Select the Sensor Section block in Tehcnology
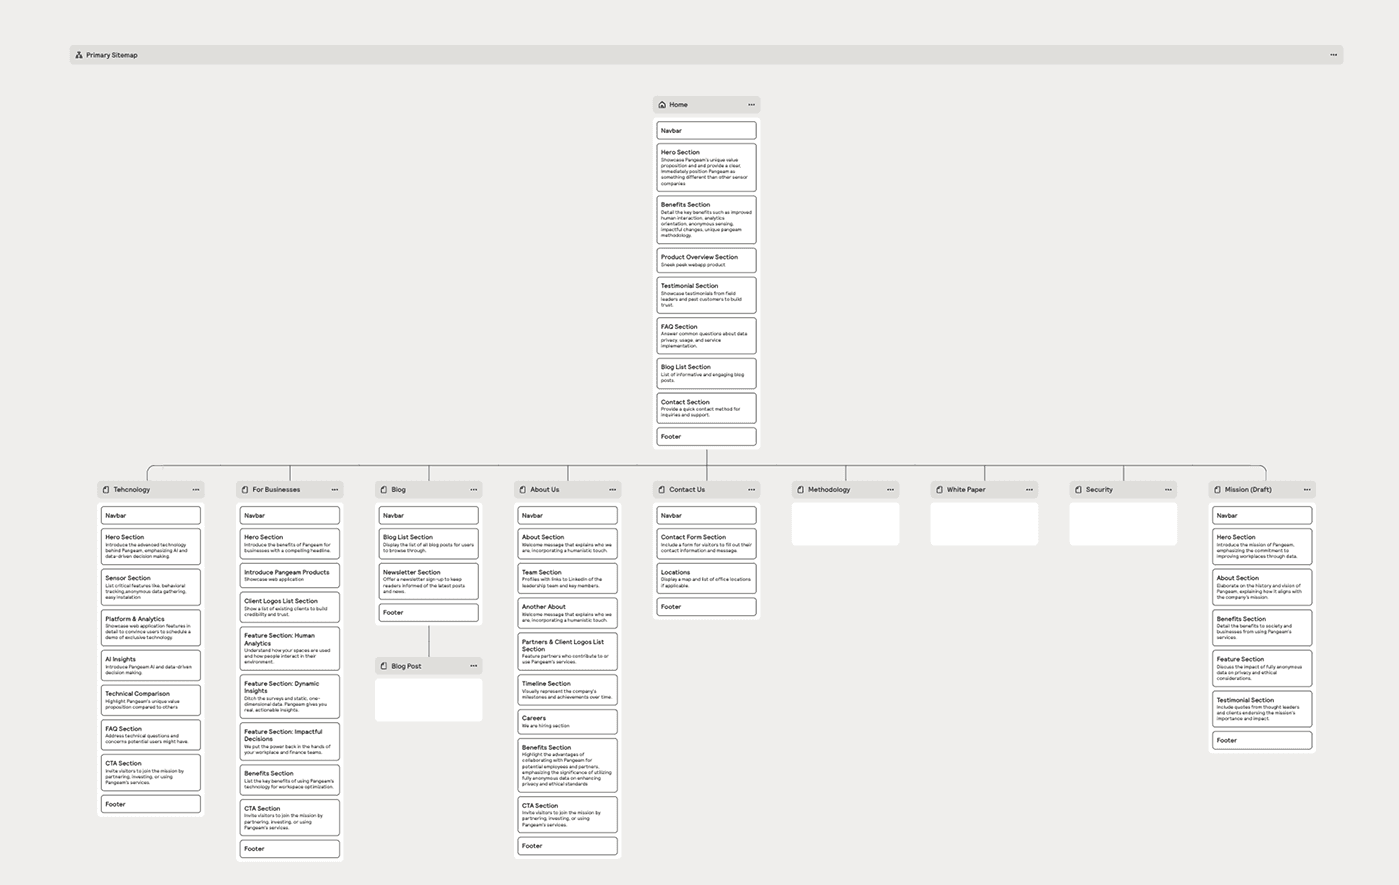The height and width of the screenshot is (885, 1399). (x=151, y=587)
